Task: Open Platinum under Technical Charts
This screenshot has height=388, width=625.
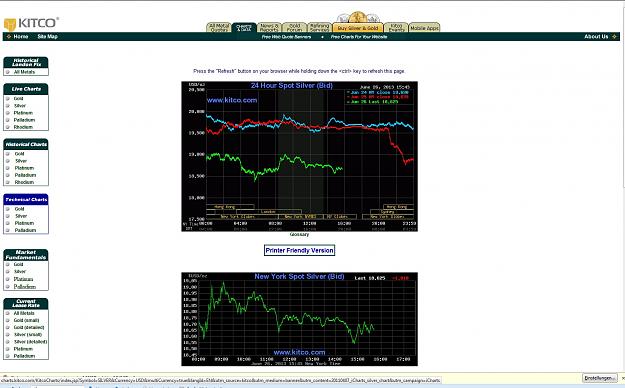Action: (x=24, y=223)
